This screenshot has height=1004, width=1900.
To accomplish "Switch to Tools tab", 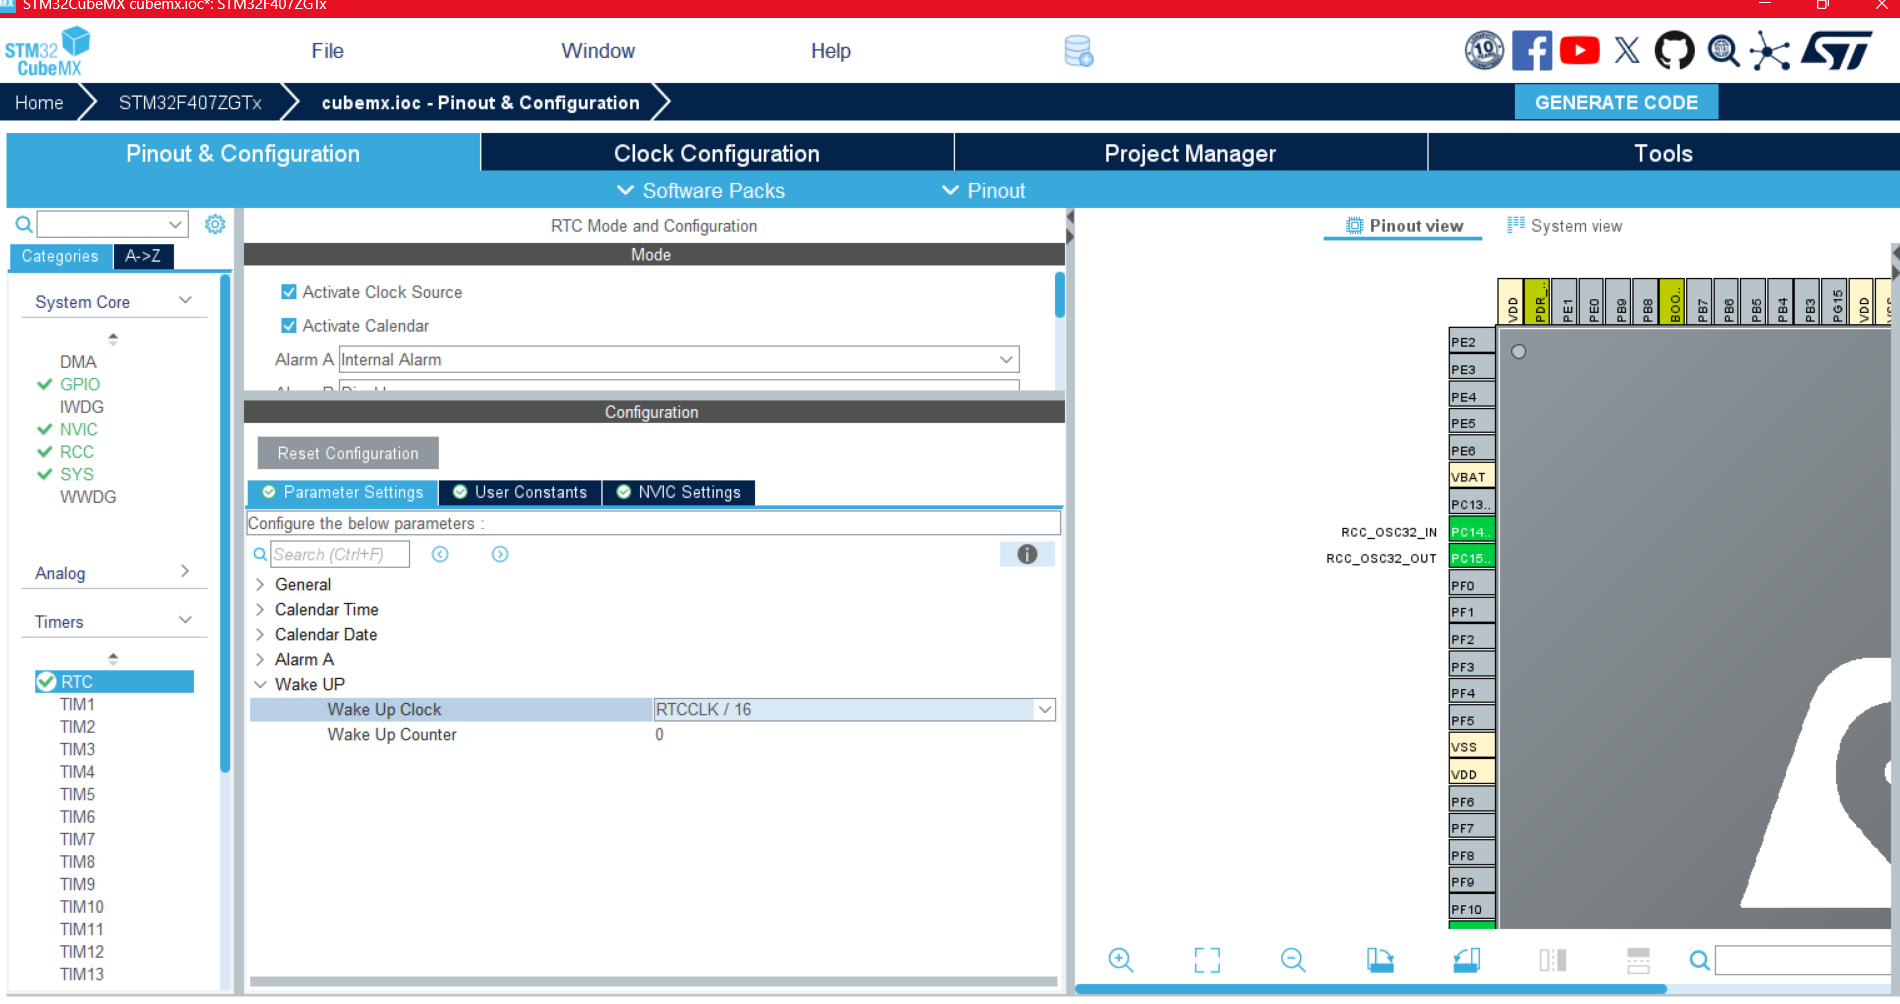I will point(1663,153).
